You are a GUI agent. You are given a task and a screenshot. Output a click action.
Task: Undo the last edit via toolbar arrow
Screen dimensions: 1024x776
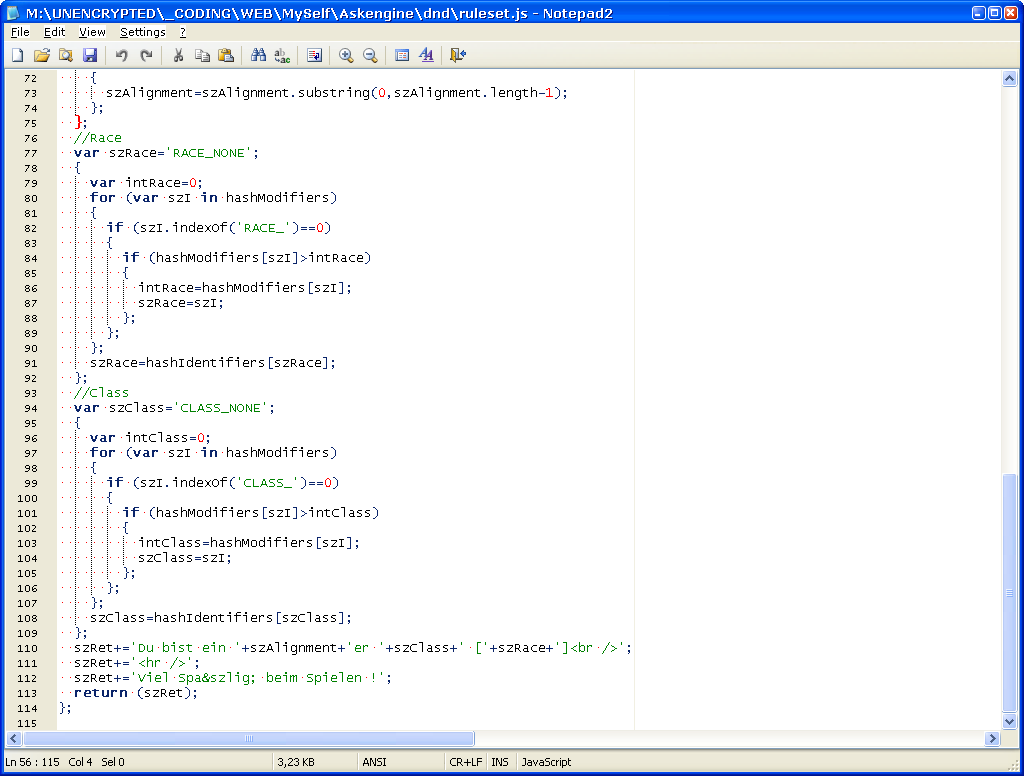[x=121, y=56]
